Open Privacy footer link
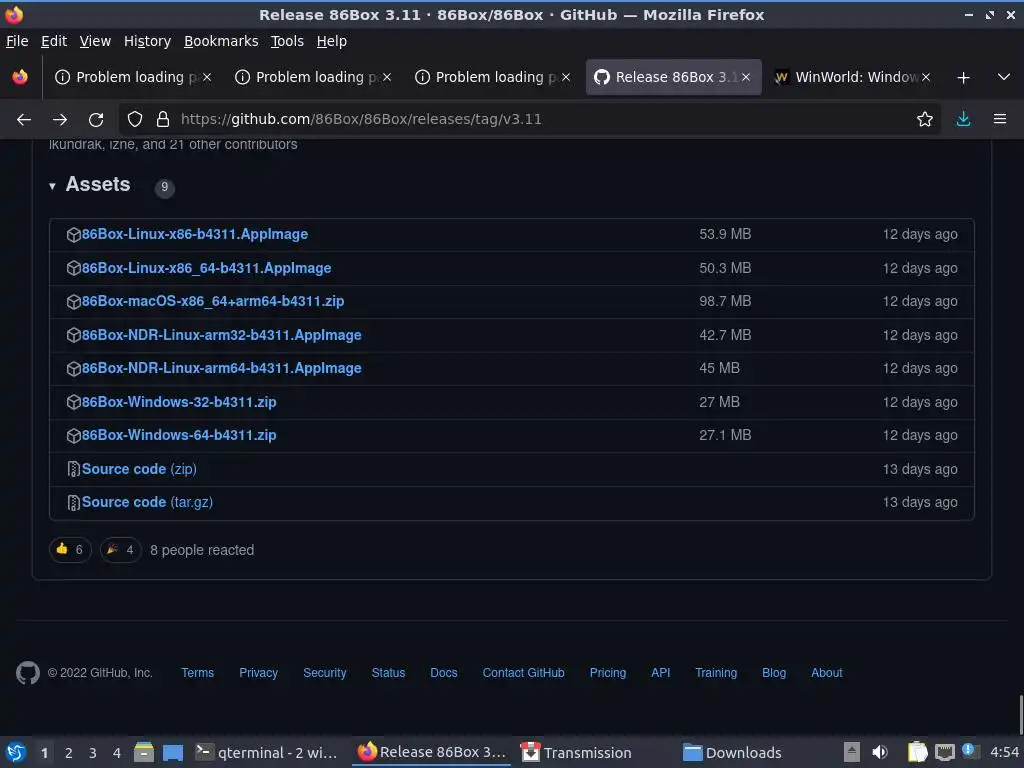Screen dimensions: 1024x768 258,673
